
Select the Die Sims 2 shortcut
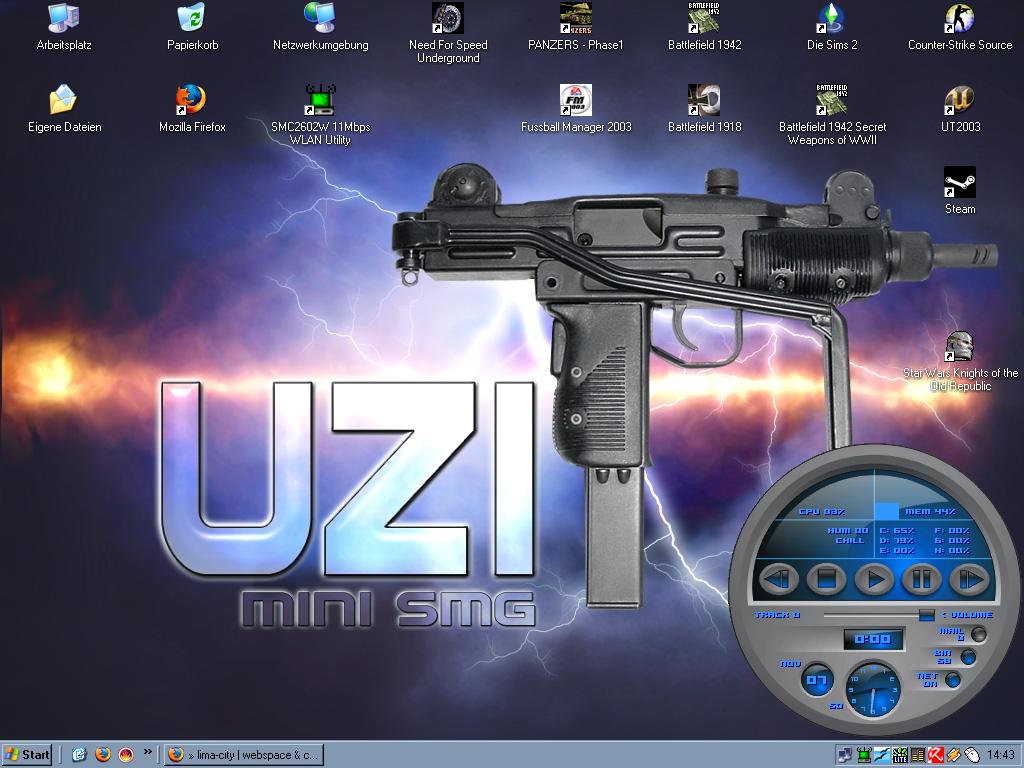point(831,17)
